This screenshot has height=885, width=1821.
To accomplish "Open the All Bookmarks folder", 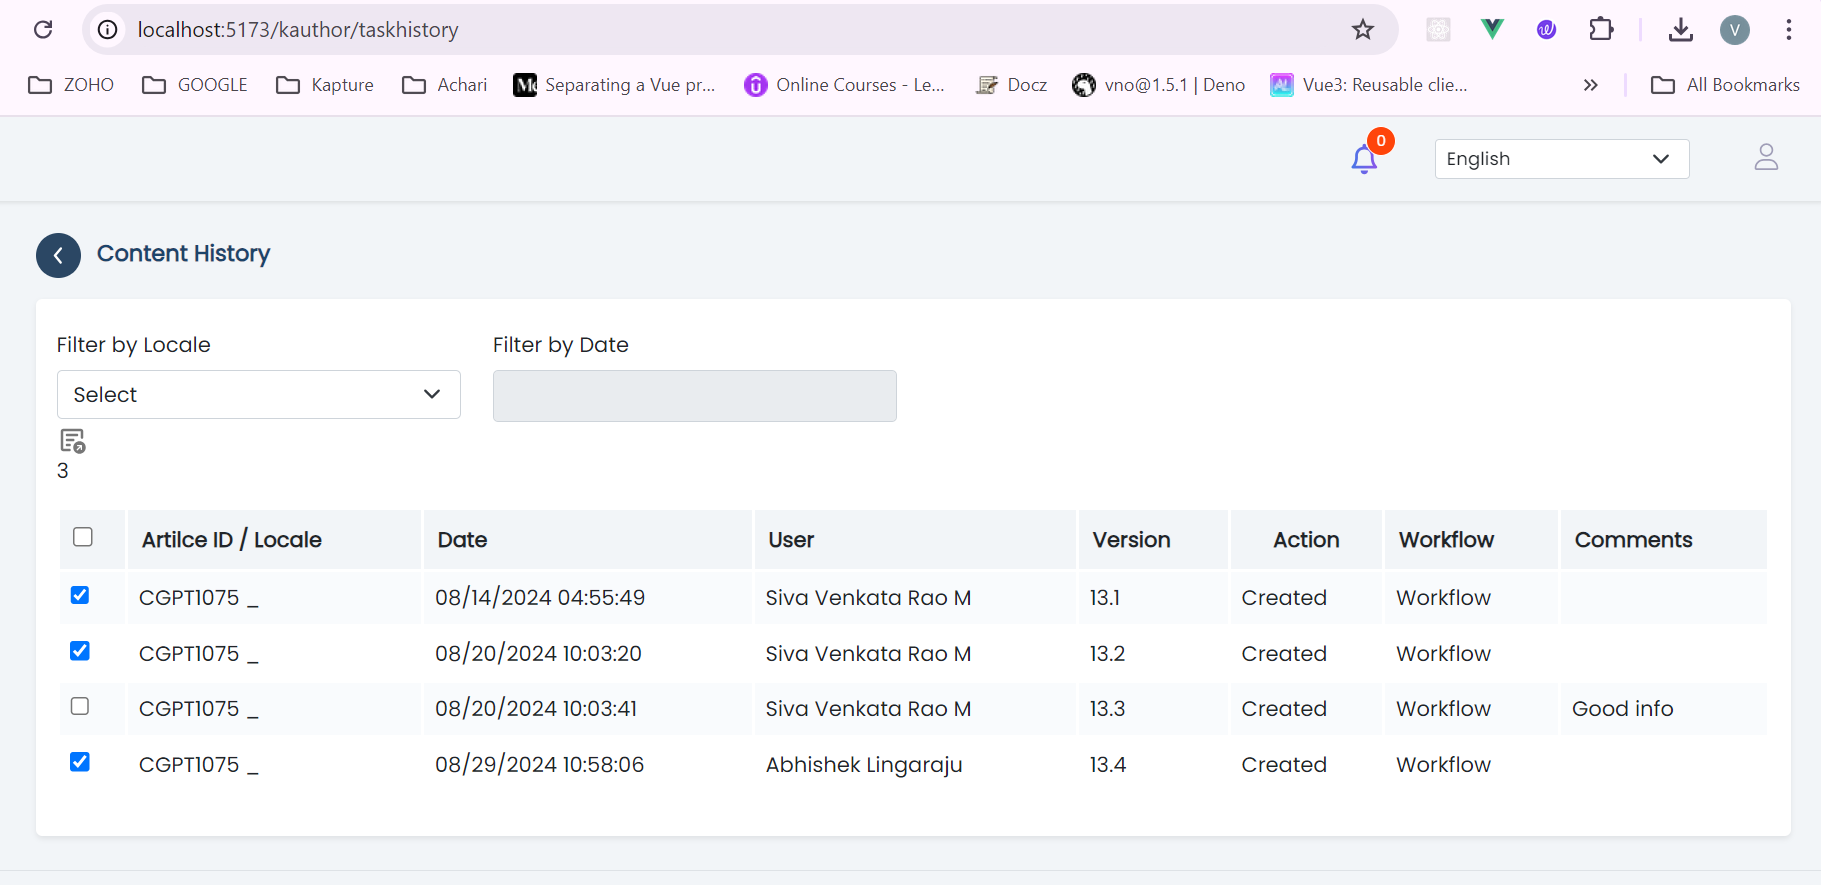I will tap(1725, 85).
